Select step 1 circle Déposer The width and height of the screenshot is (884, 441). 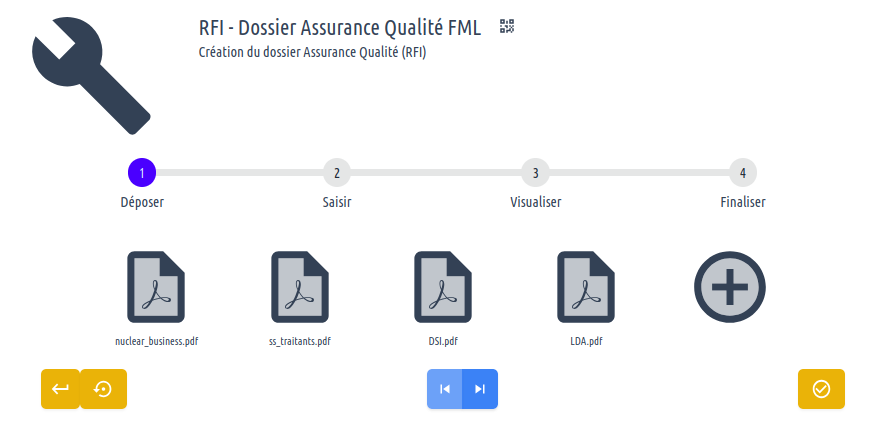coord(142,173)
